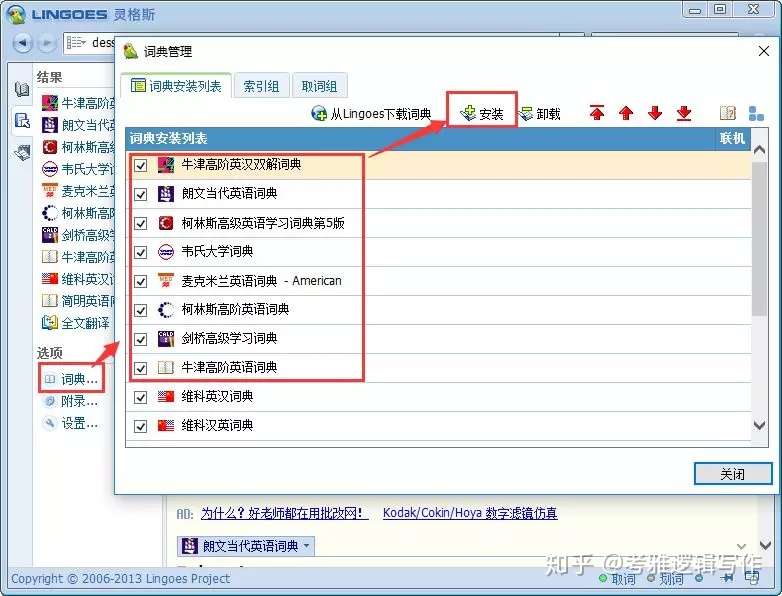The height and width of the screenshot is (596, 782).
Task: Open search box list dropdown in main window
Action: point(76,42)
